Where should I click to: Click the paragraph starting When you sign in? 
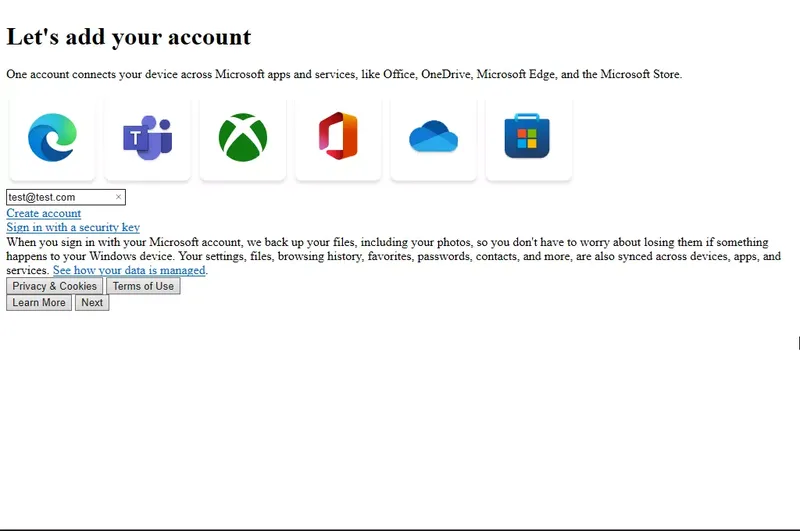click(393, 256)
